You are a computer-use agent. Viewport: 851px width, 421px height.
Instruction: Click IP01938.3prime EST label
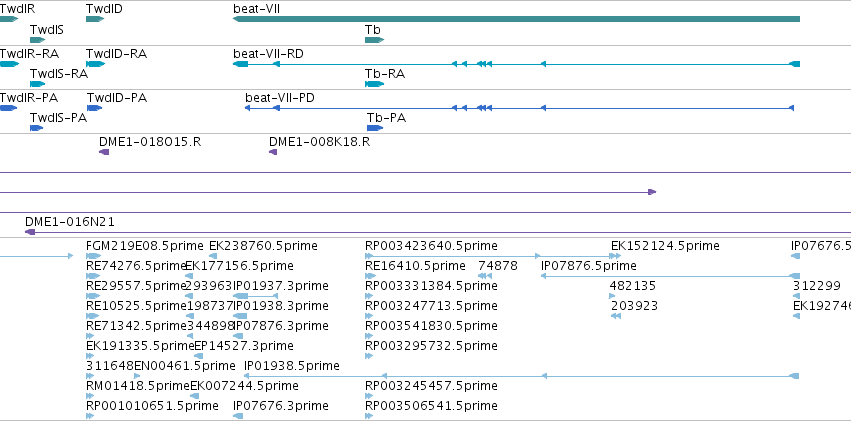pos(281,306)
